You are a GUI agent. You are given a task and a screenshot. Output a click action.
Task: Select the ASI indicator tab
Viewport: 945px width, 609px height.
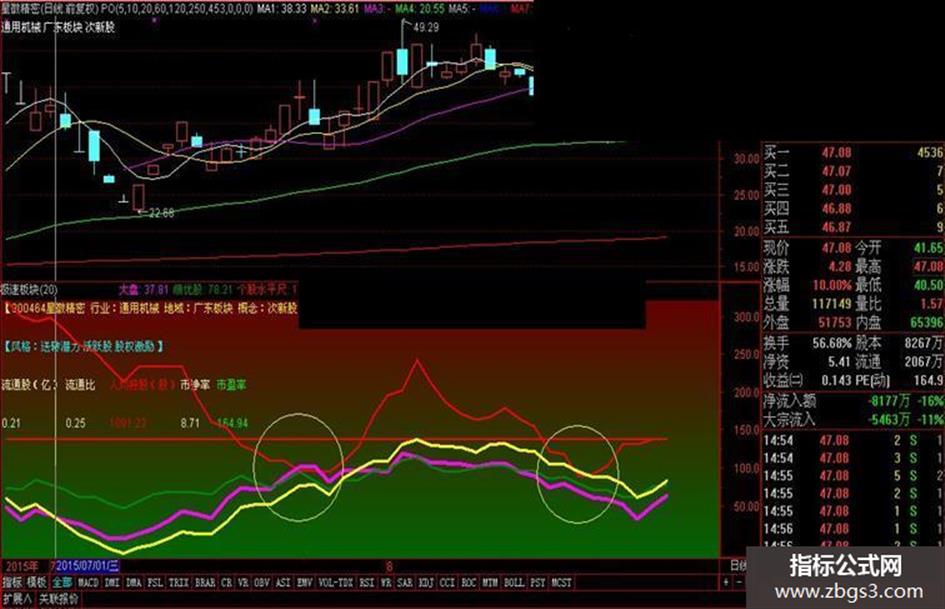[x=283, y=582]
